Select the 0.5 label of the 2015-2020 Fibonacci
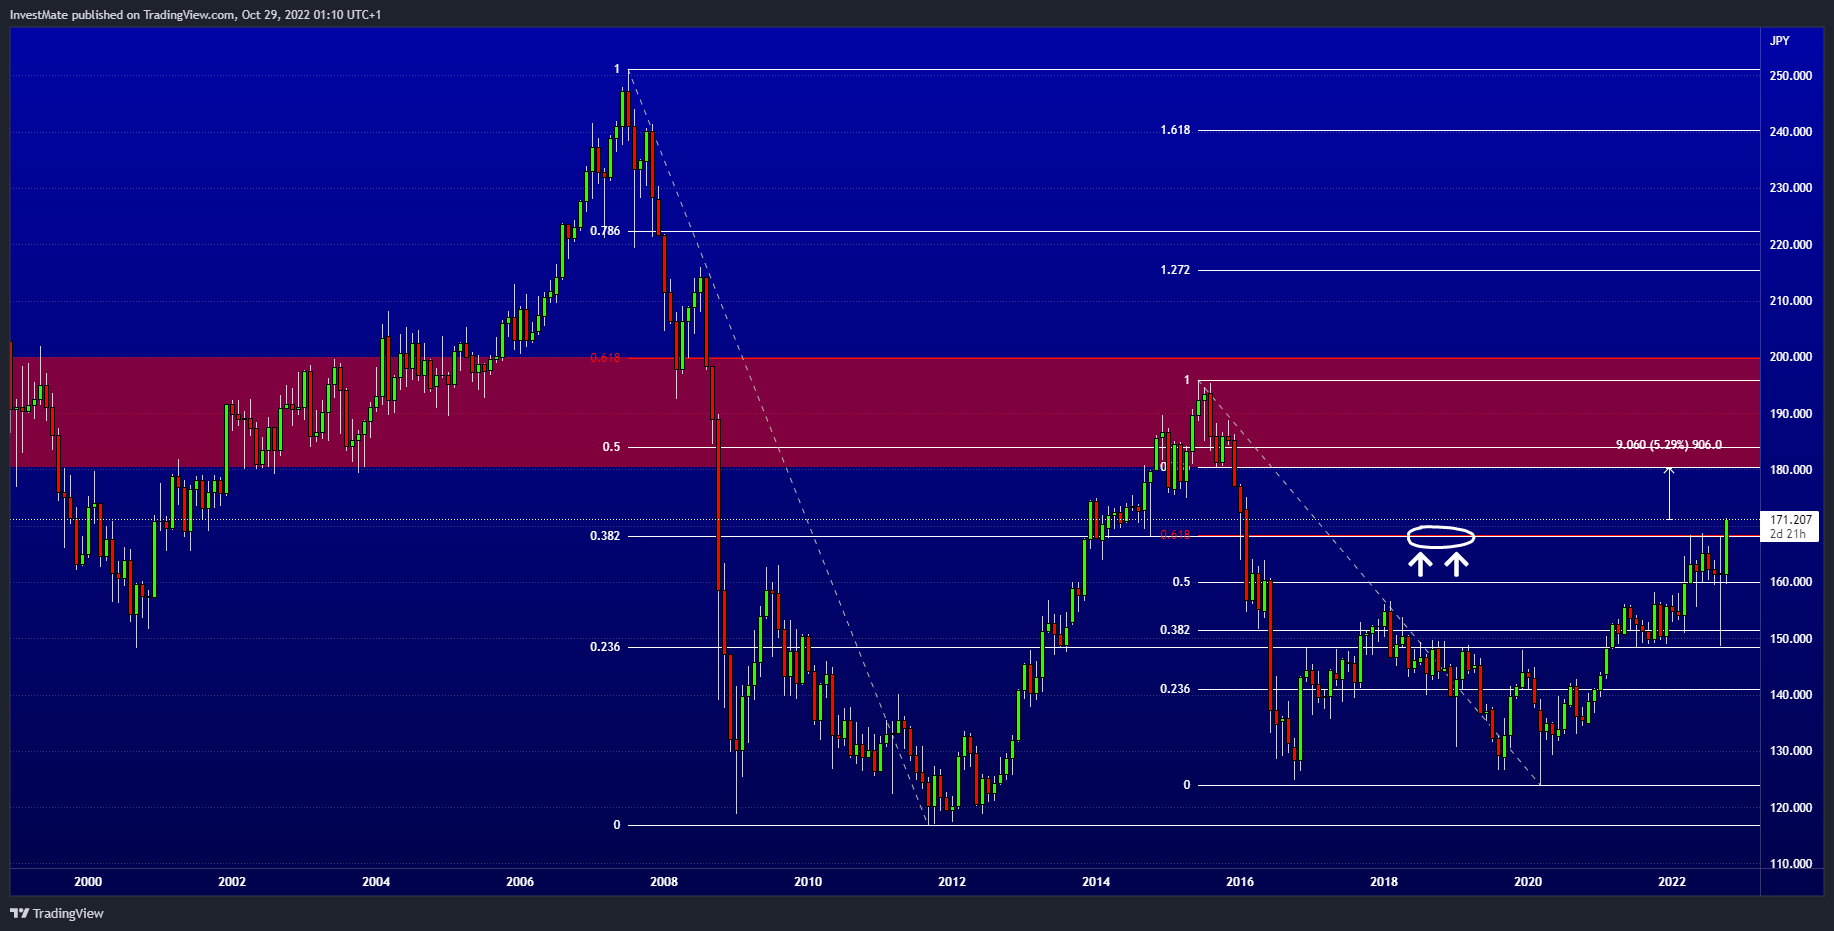 tap(1181, 582)
